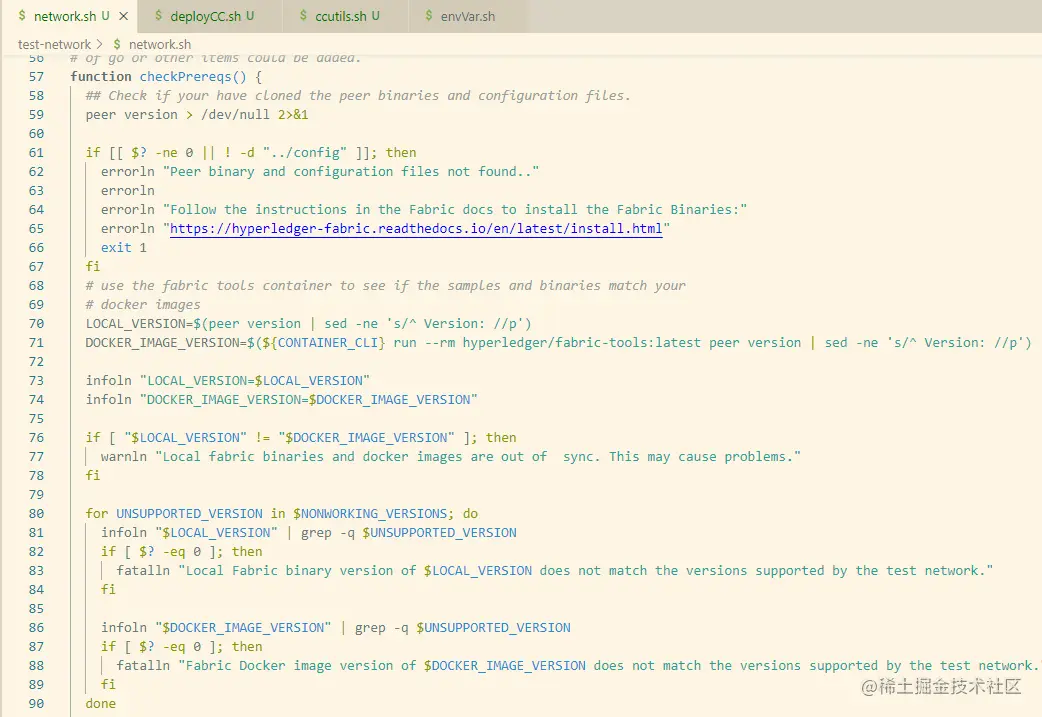Click errorln 'Follow the instructions in the Fabric' line
The height and width of the screenshot is (717, 1042).
point(424,210)
